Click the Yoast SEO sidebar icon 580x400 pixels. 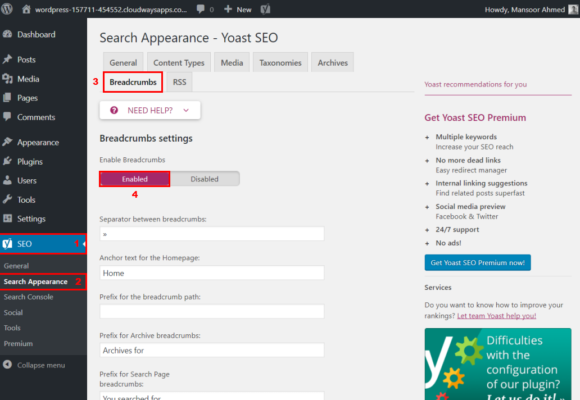click(x=7, y=243)
